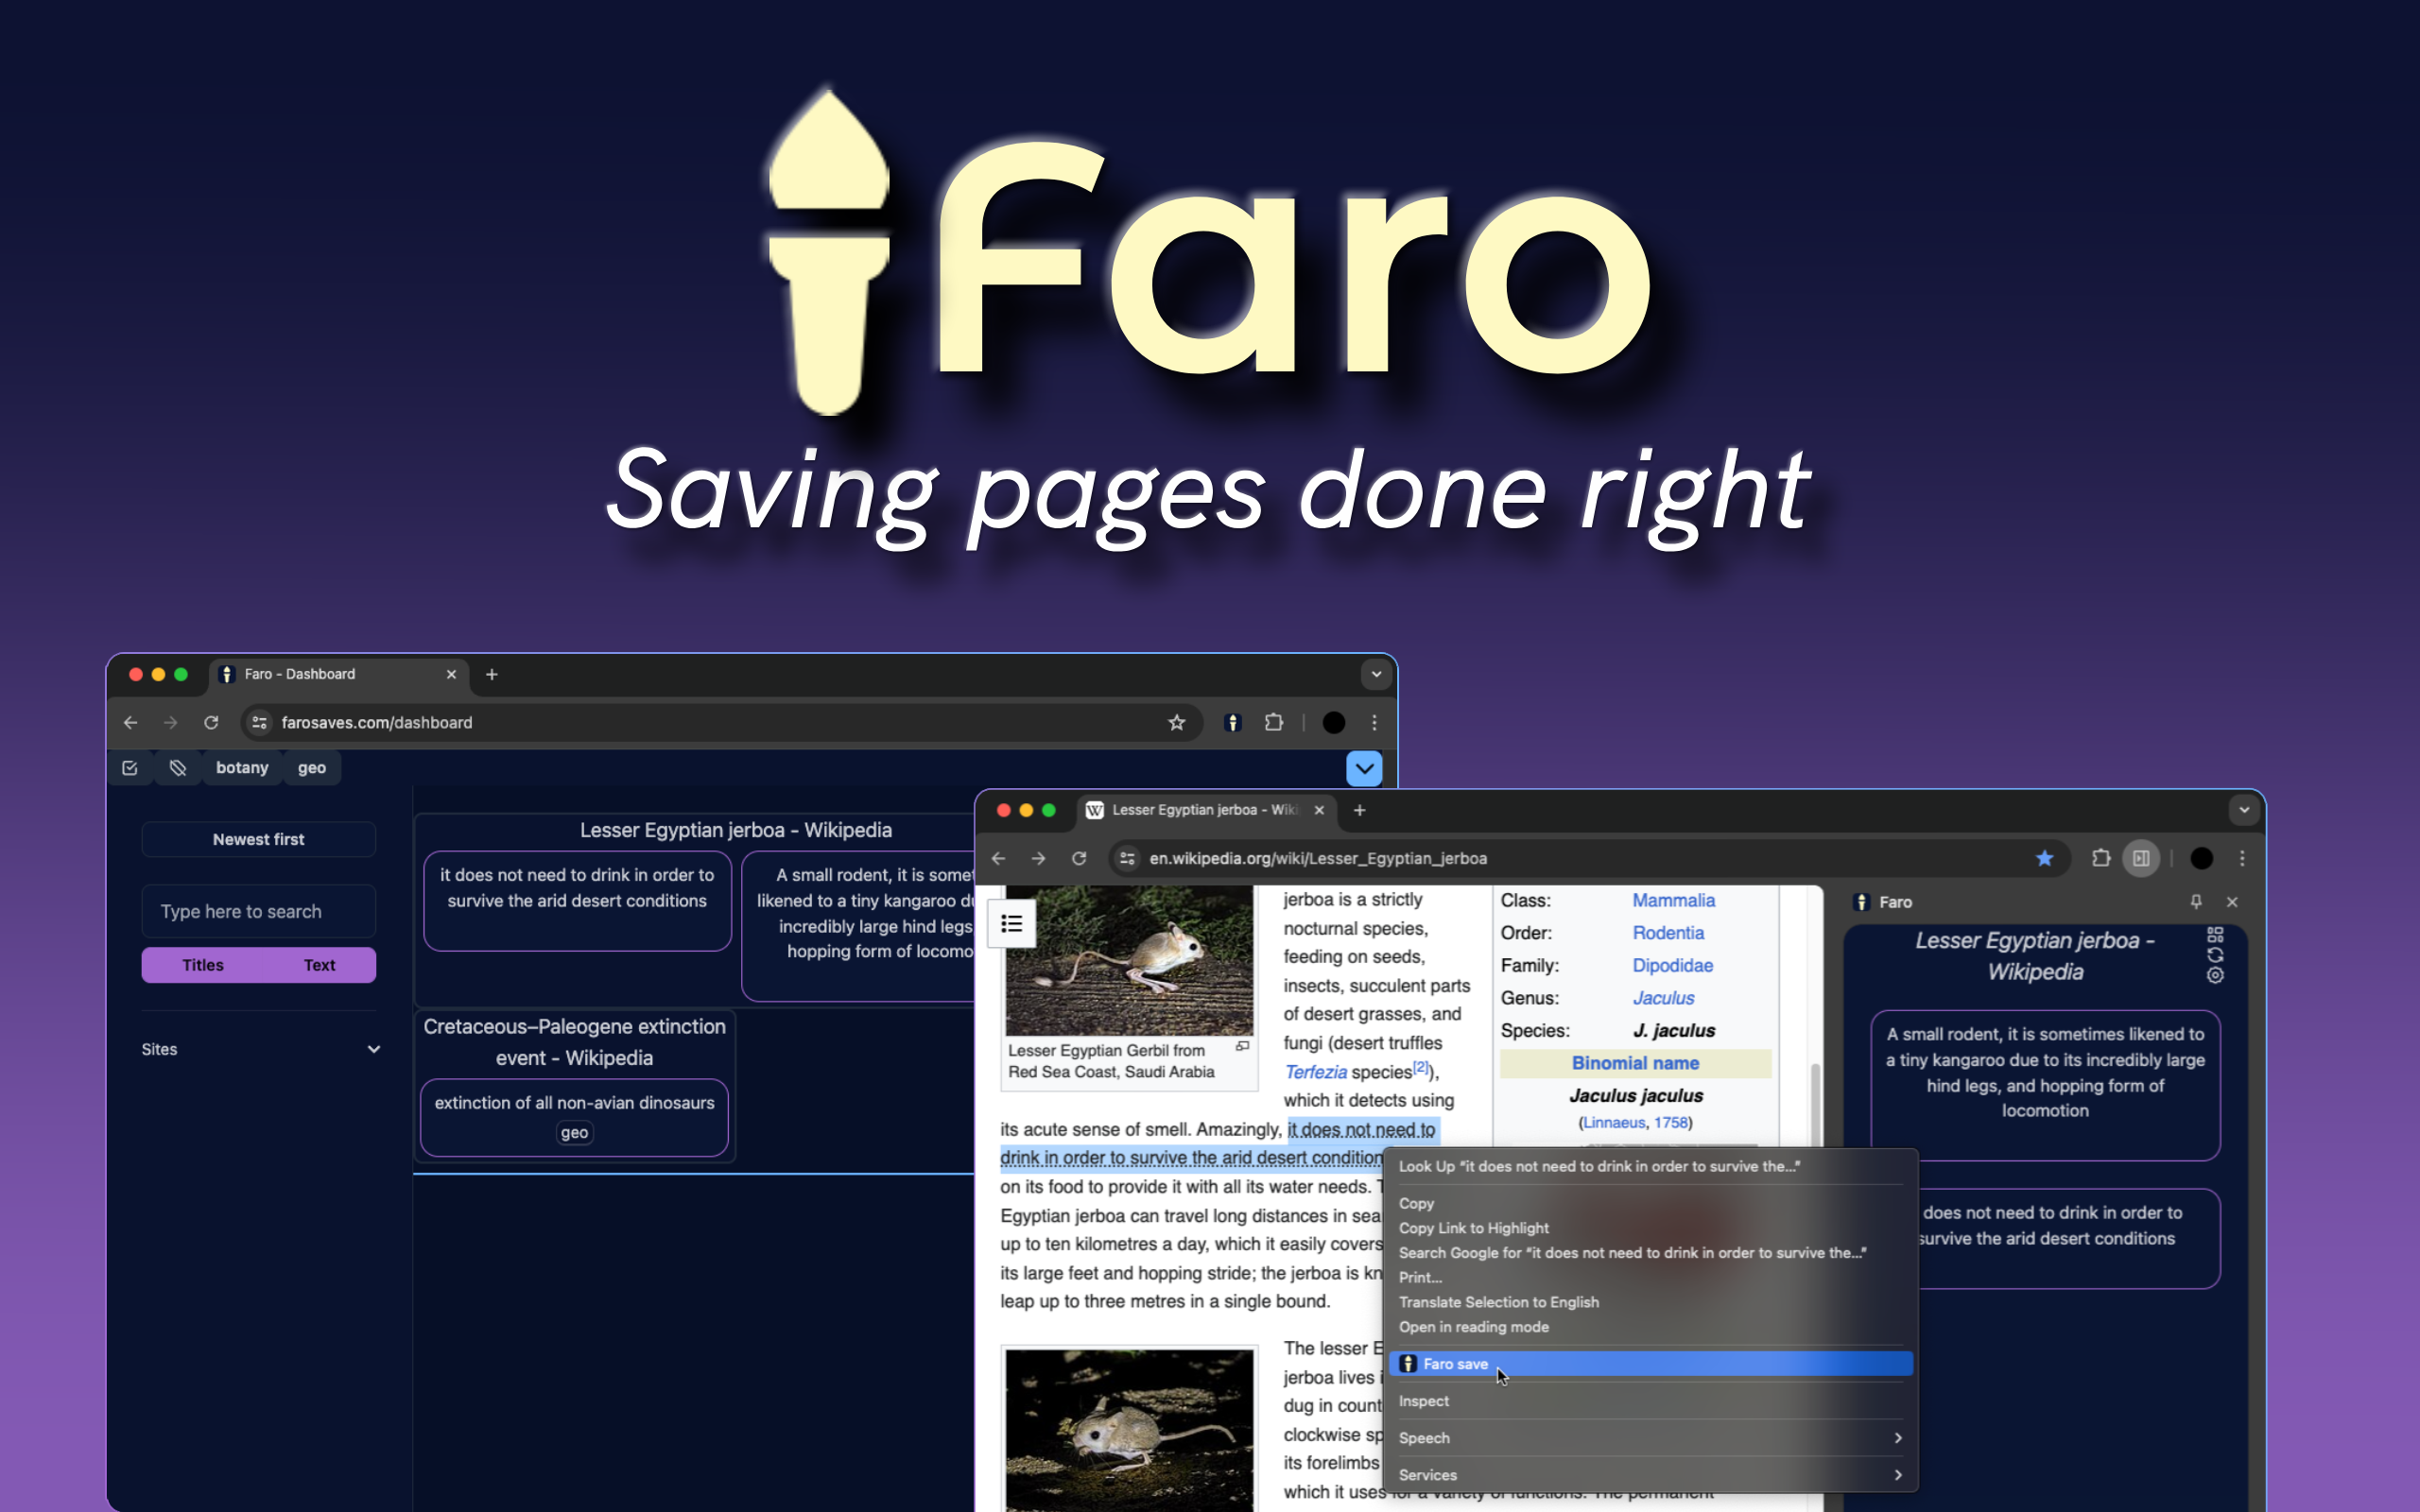
Task: Close the Faro - Dashboard tab
Action: [x=451, y=674]
